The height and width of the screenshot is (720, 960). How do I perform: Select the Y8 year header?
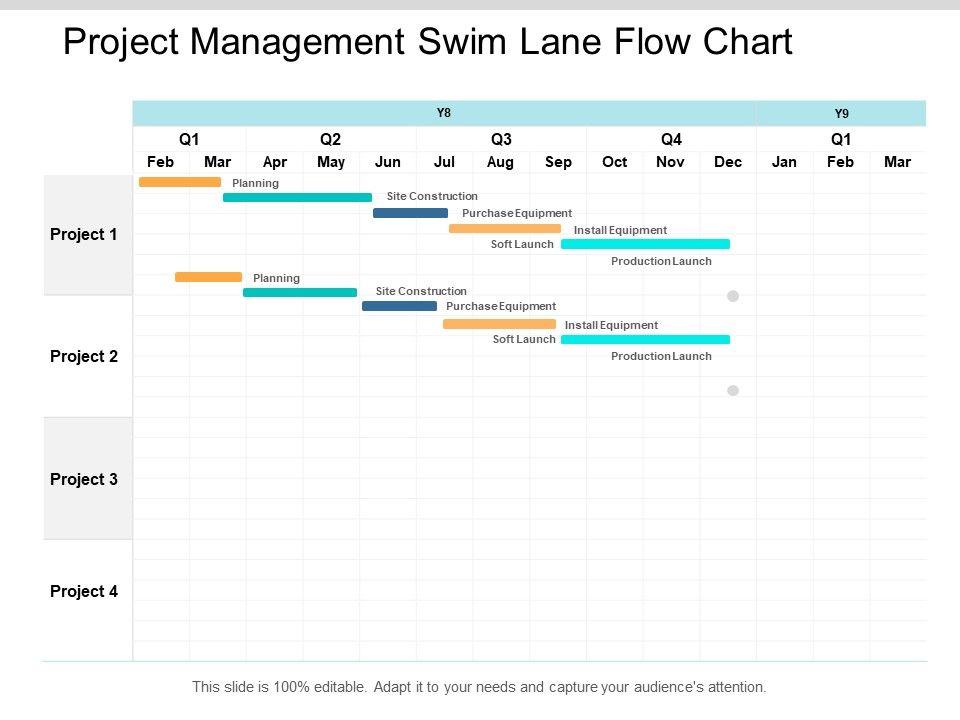[x=444, y=113]
